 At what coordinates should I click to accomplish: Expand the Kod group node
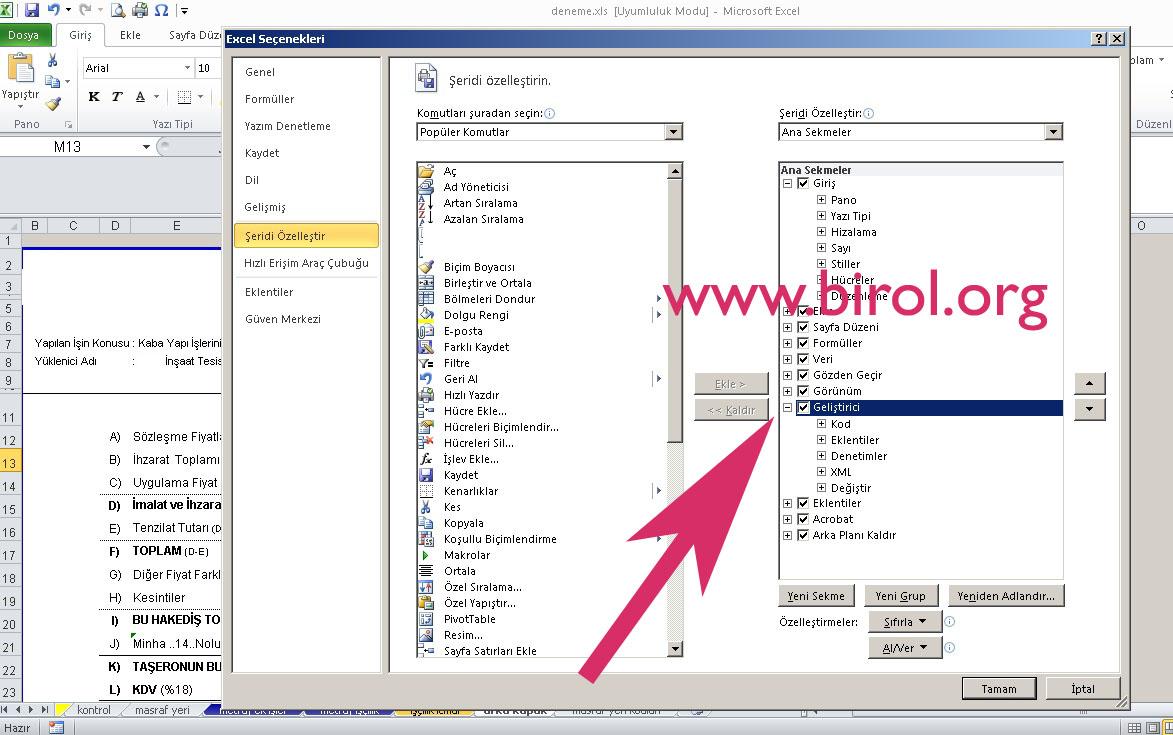coord(821,424)
